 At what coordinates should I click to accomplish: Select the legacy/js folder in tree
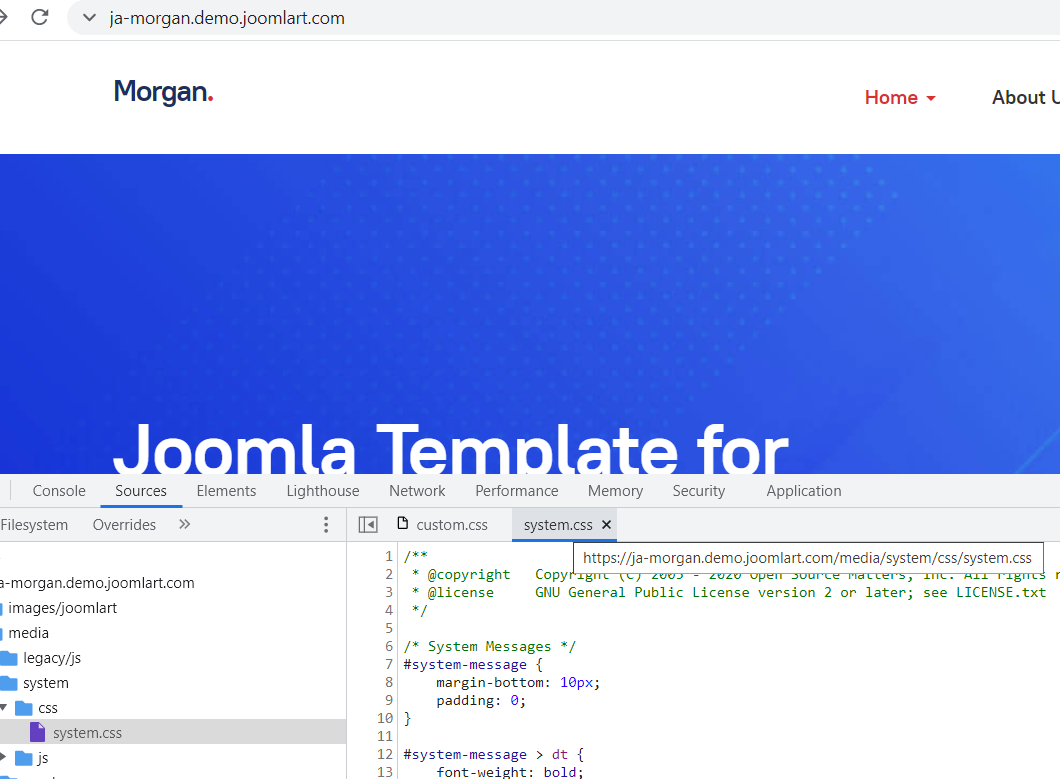coord(51,658)
